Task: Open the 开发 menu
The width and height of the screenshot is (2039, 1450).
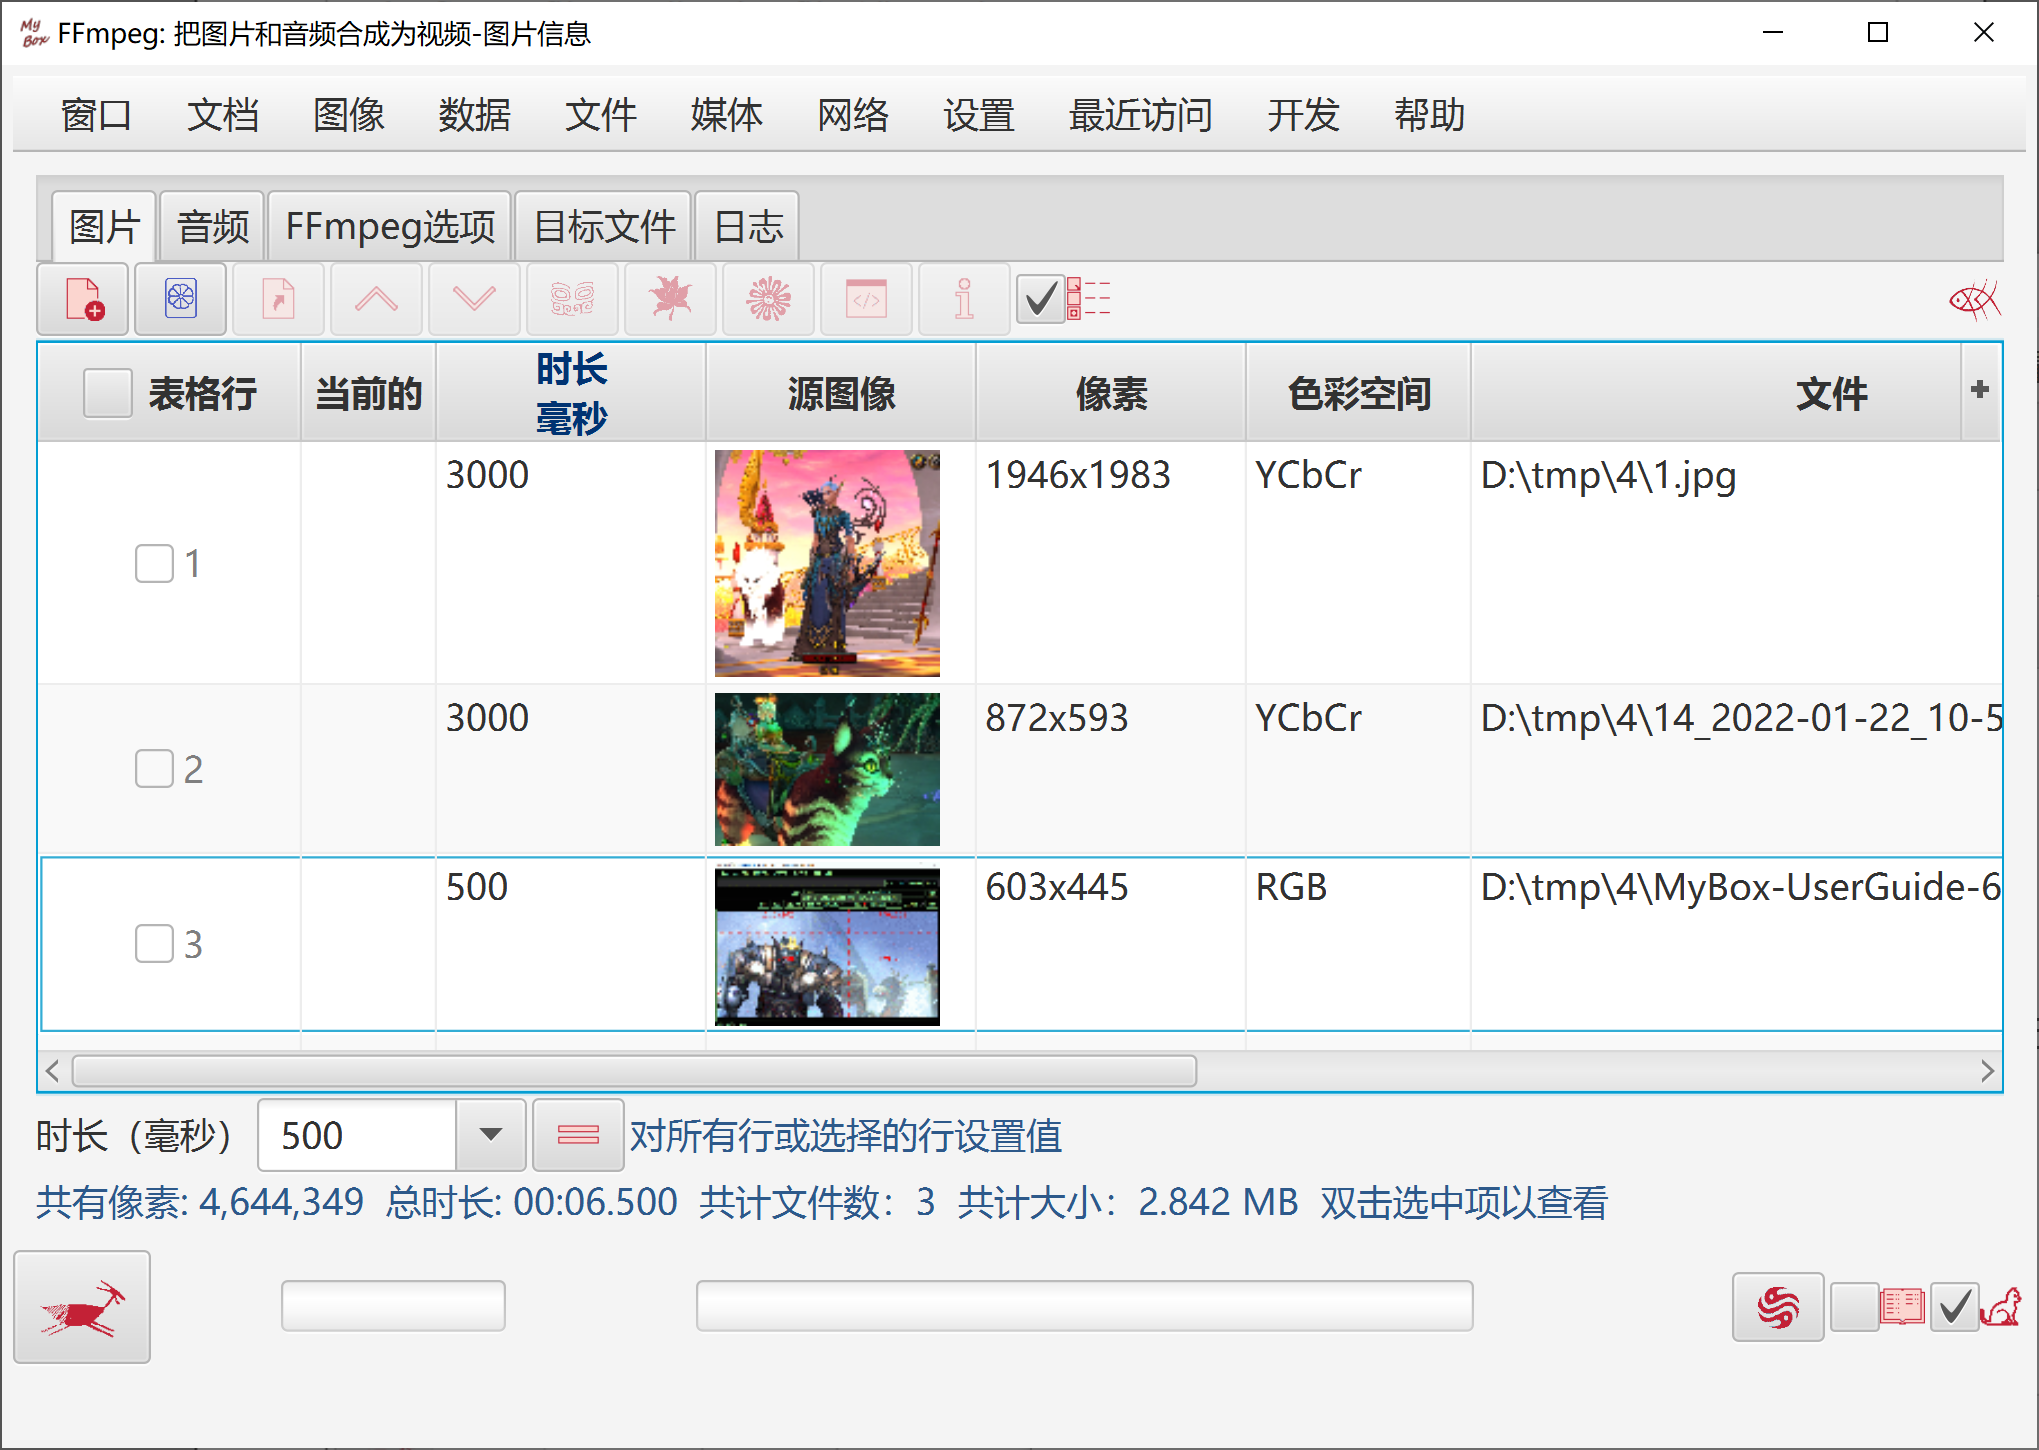Action: [1303, 115]
